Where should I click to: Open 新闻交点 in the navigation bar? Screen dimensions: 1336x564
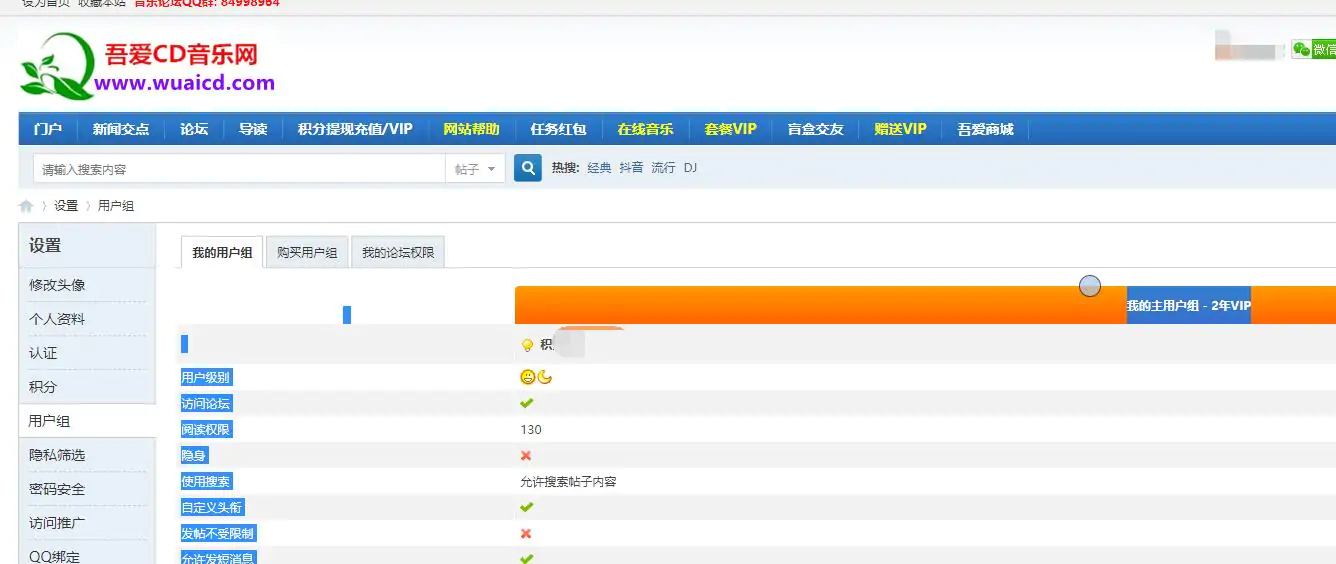121,129
